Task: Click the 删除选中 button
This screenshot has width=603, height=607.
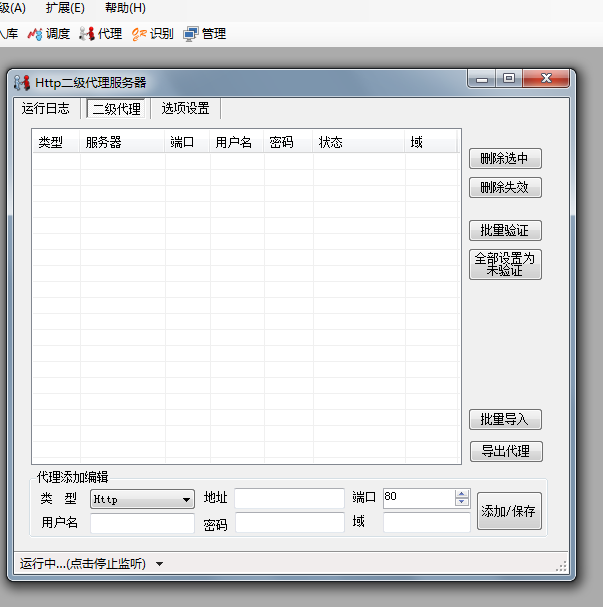Action: tap(505, 159)
